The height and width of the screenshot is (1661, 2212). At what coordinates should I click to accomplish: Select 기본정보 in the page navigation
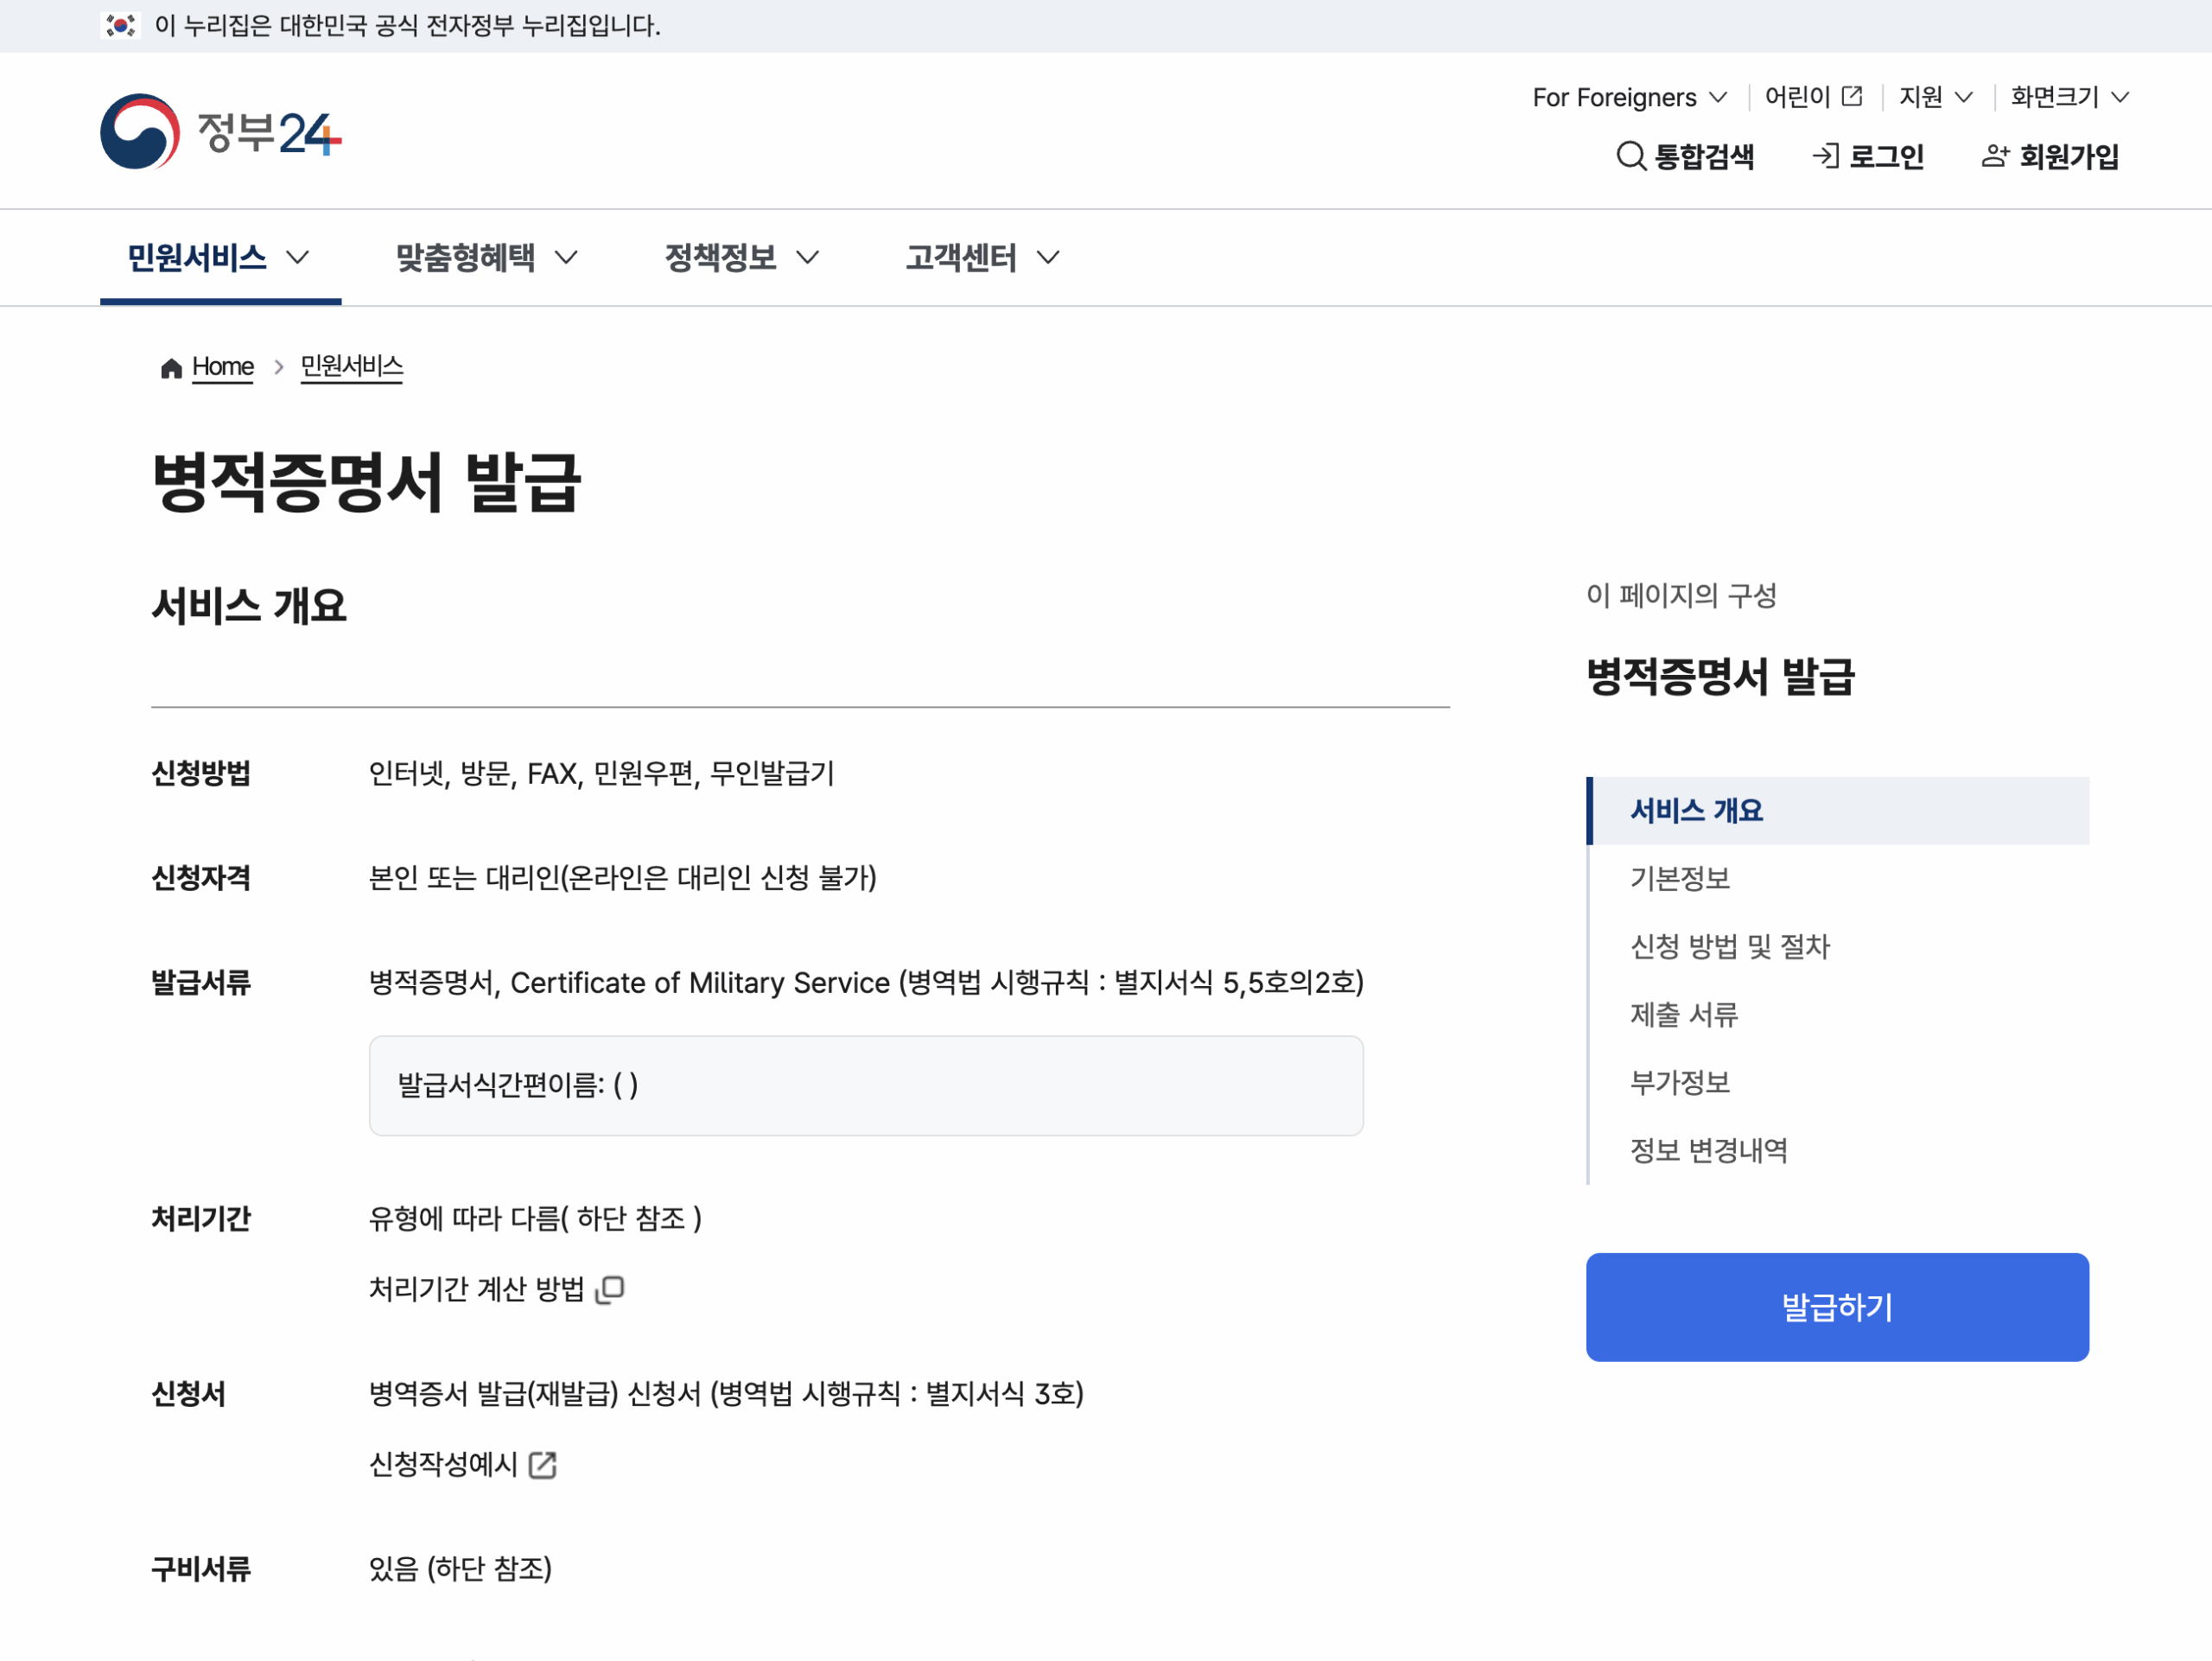1679,879
